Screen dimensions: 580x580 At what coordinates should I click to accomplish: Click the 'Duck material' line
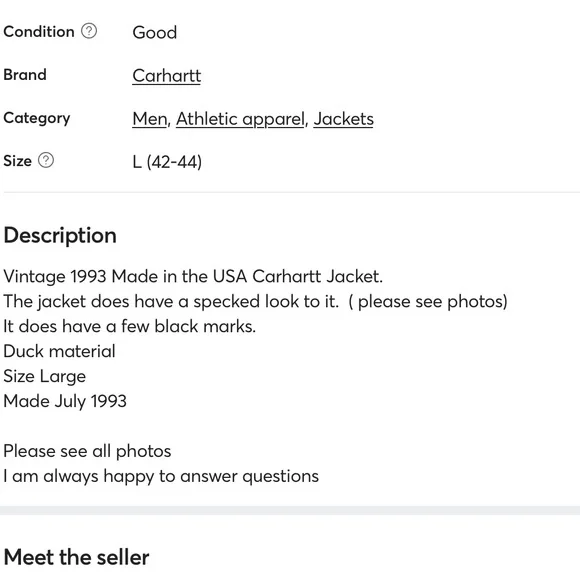tap(59, 351)
